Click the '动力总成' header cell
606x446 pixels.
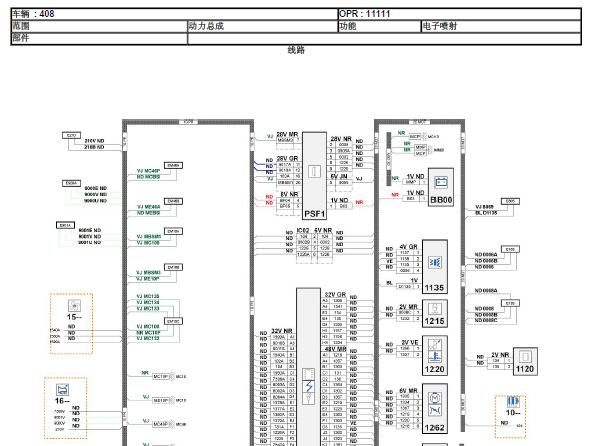coord(262,26)
